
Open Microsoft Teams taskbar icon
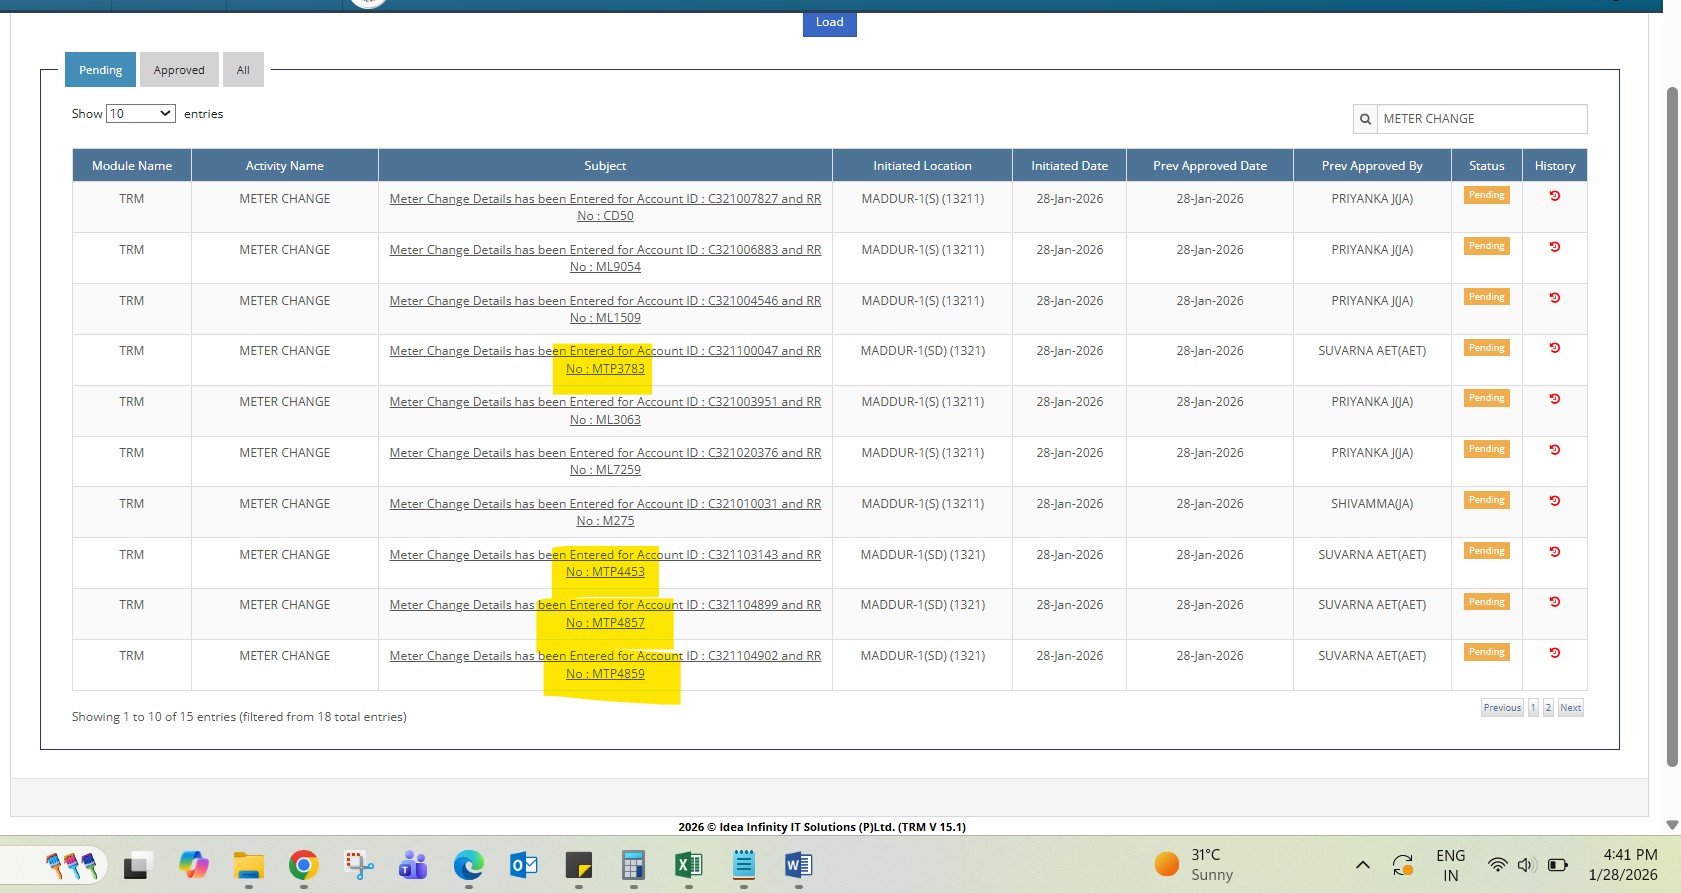click(412, 865)
